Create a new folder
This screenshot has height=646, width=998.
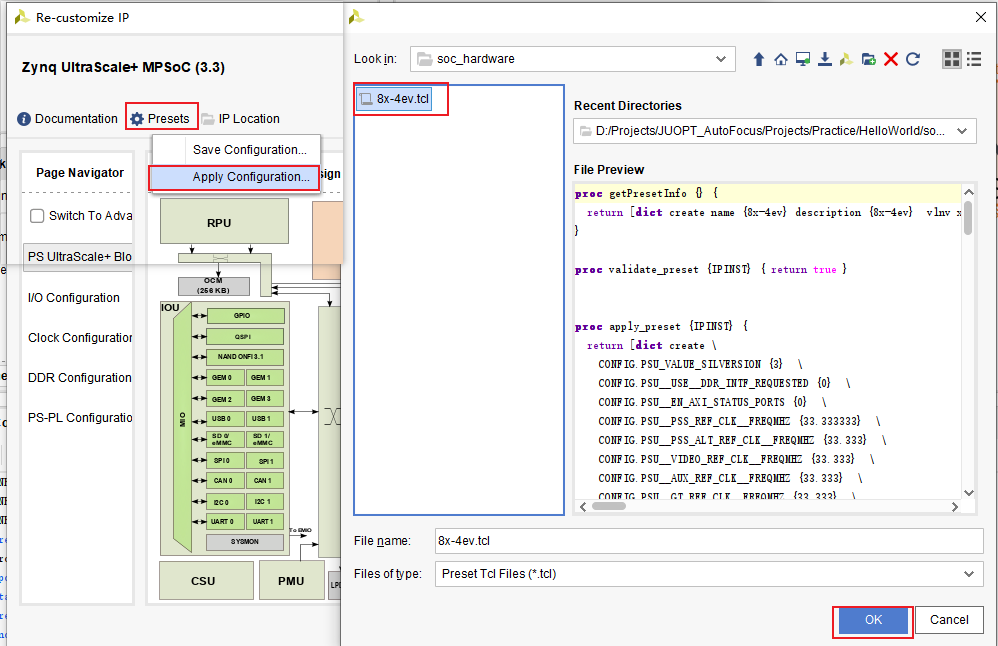click(x=869, y=59)
